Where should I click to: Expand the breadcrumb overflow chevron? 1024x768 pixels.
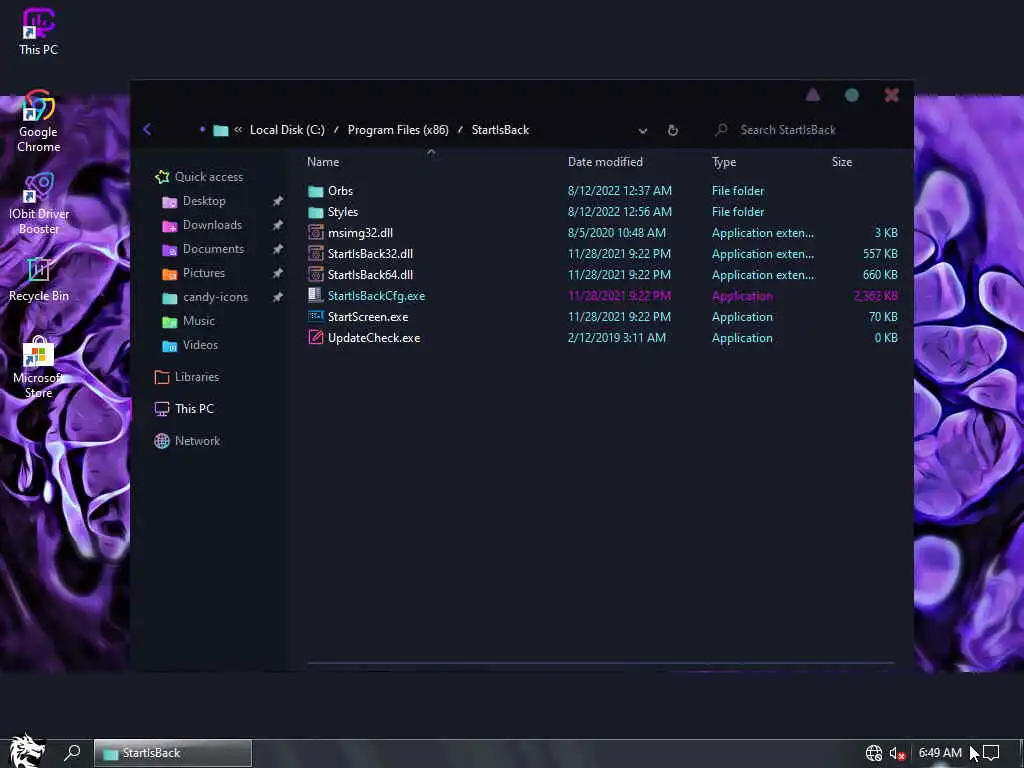coord(238,129)
